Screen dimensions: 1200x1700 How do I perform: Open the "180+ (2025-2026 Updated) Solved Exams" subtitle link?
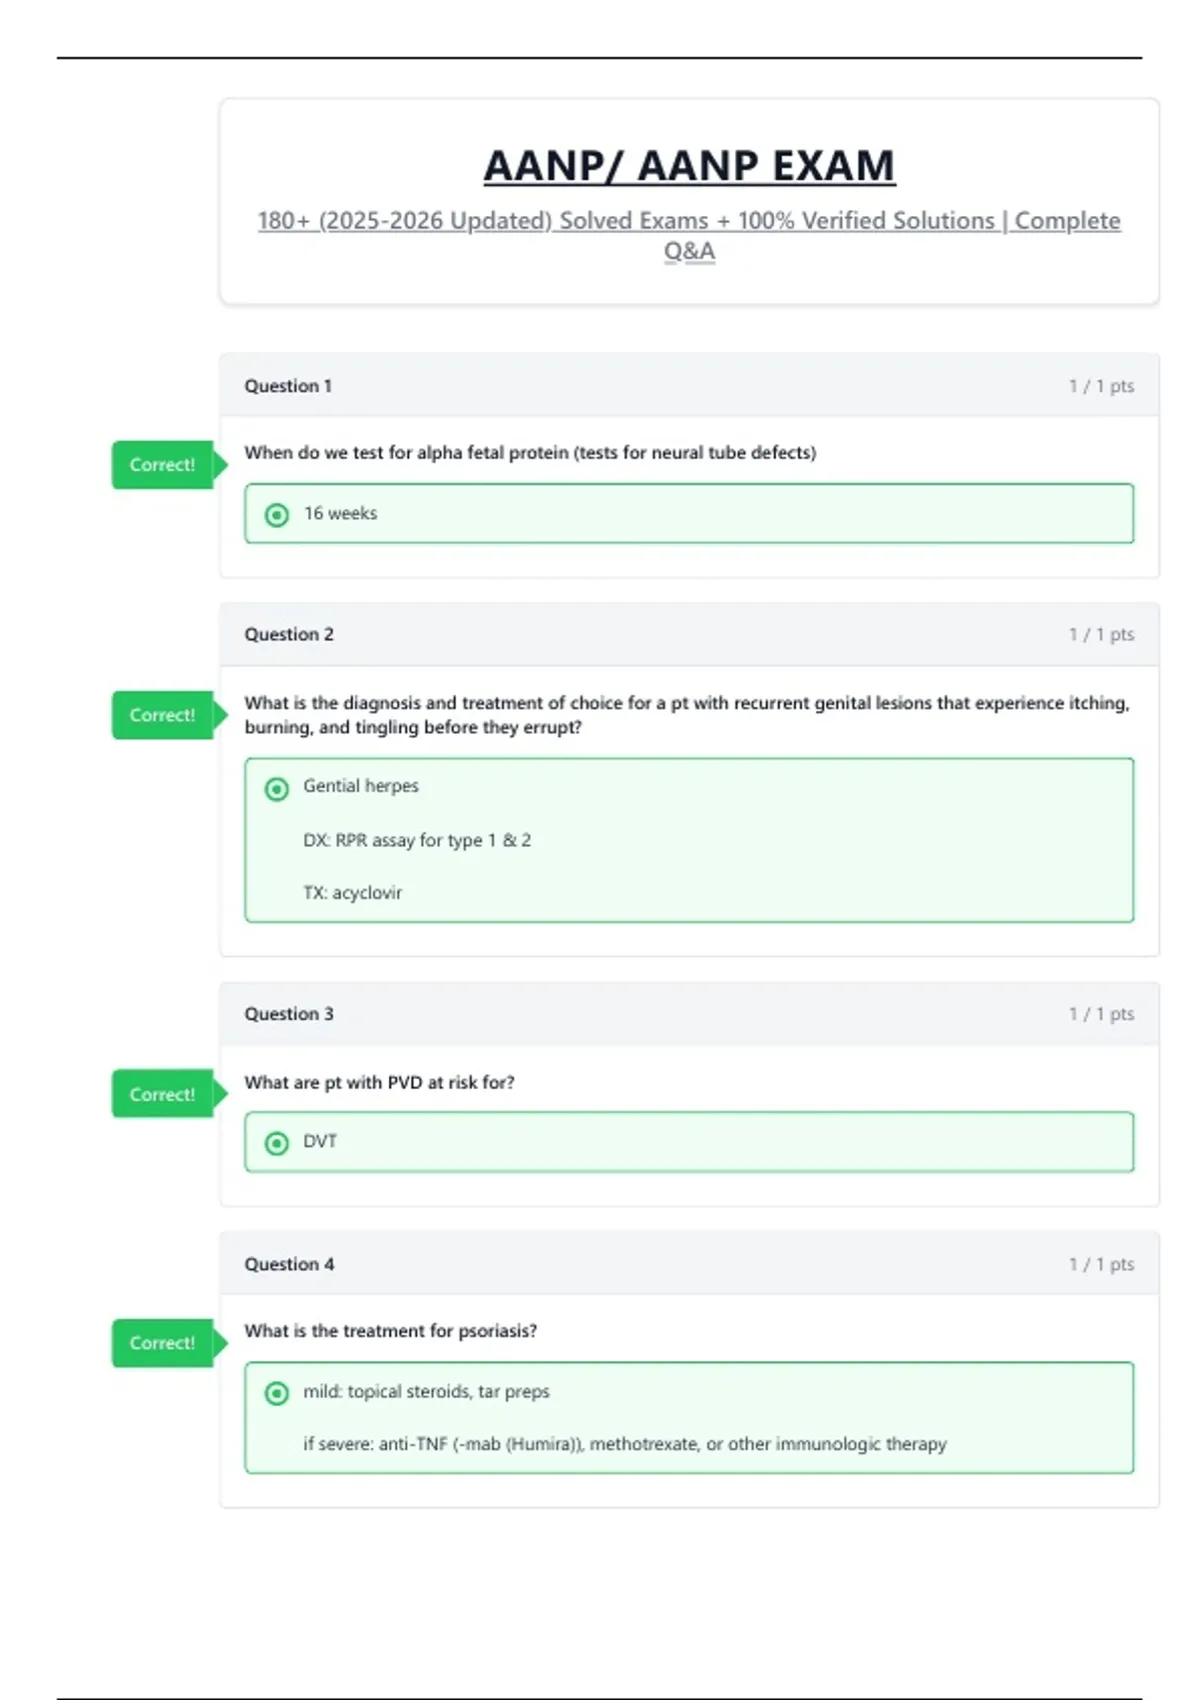pyautogui.click(x=689, y=221)
